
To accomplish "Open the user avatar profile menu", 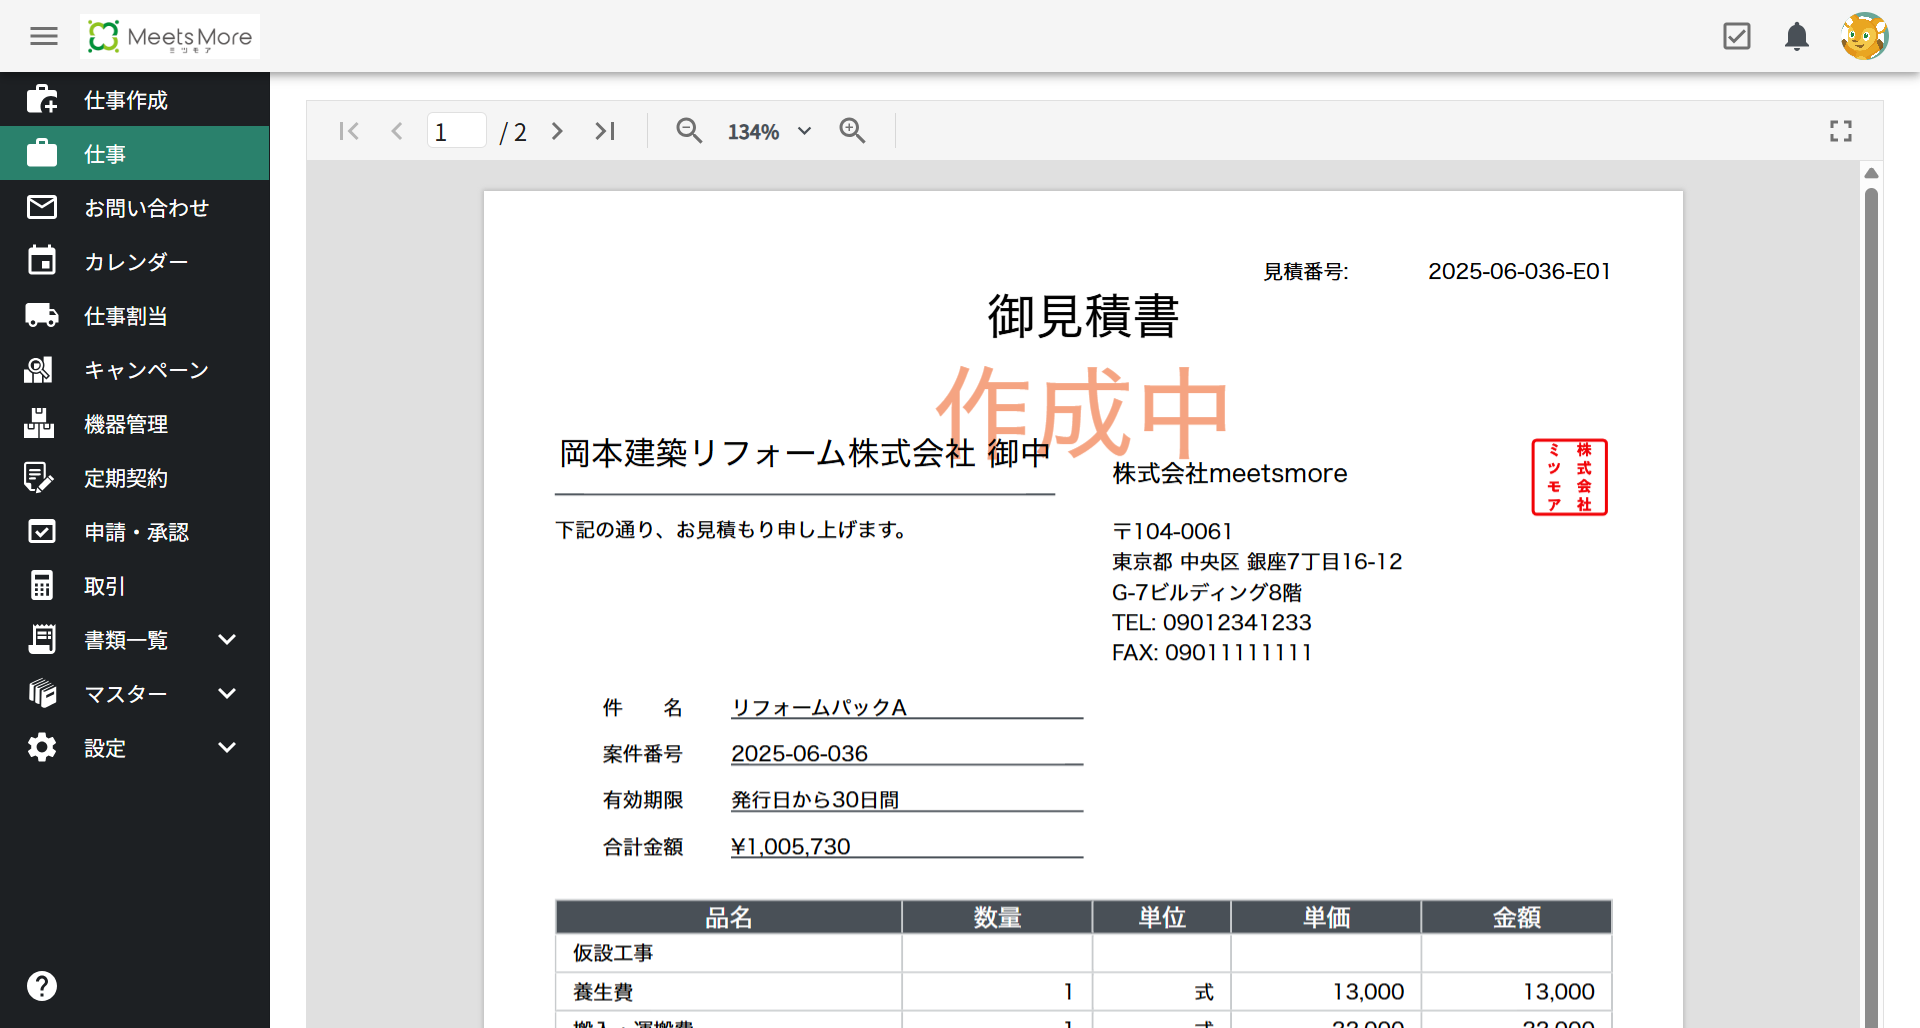I will point(1864,37).
